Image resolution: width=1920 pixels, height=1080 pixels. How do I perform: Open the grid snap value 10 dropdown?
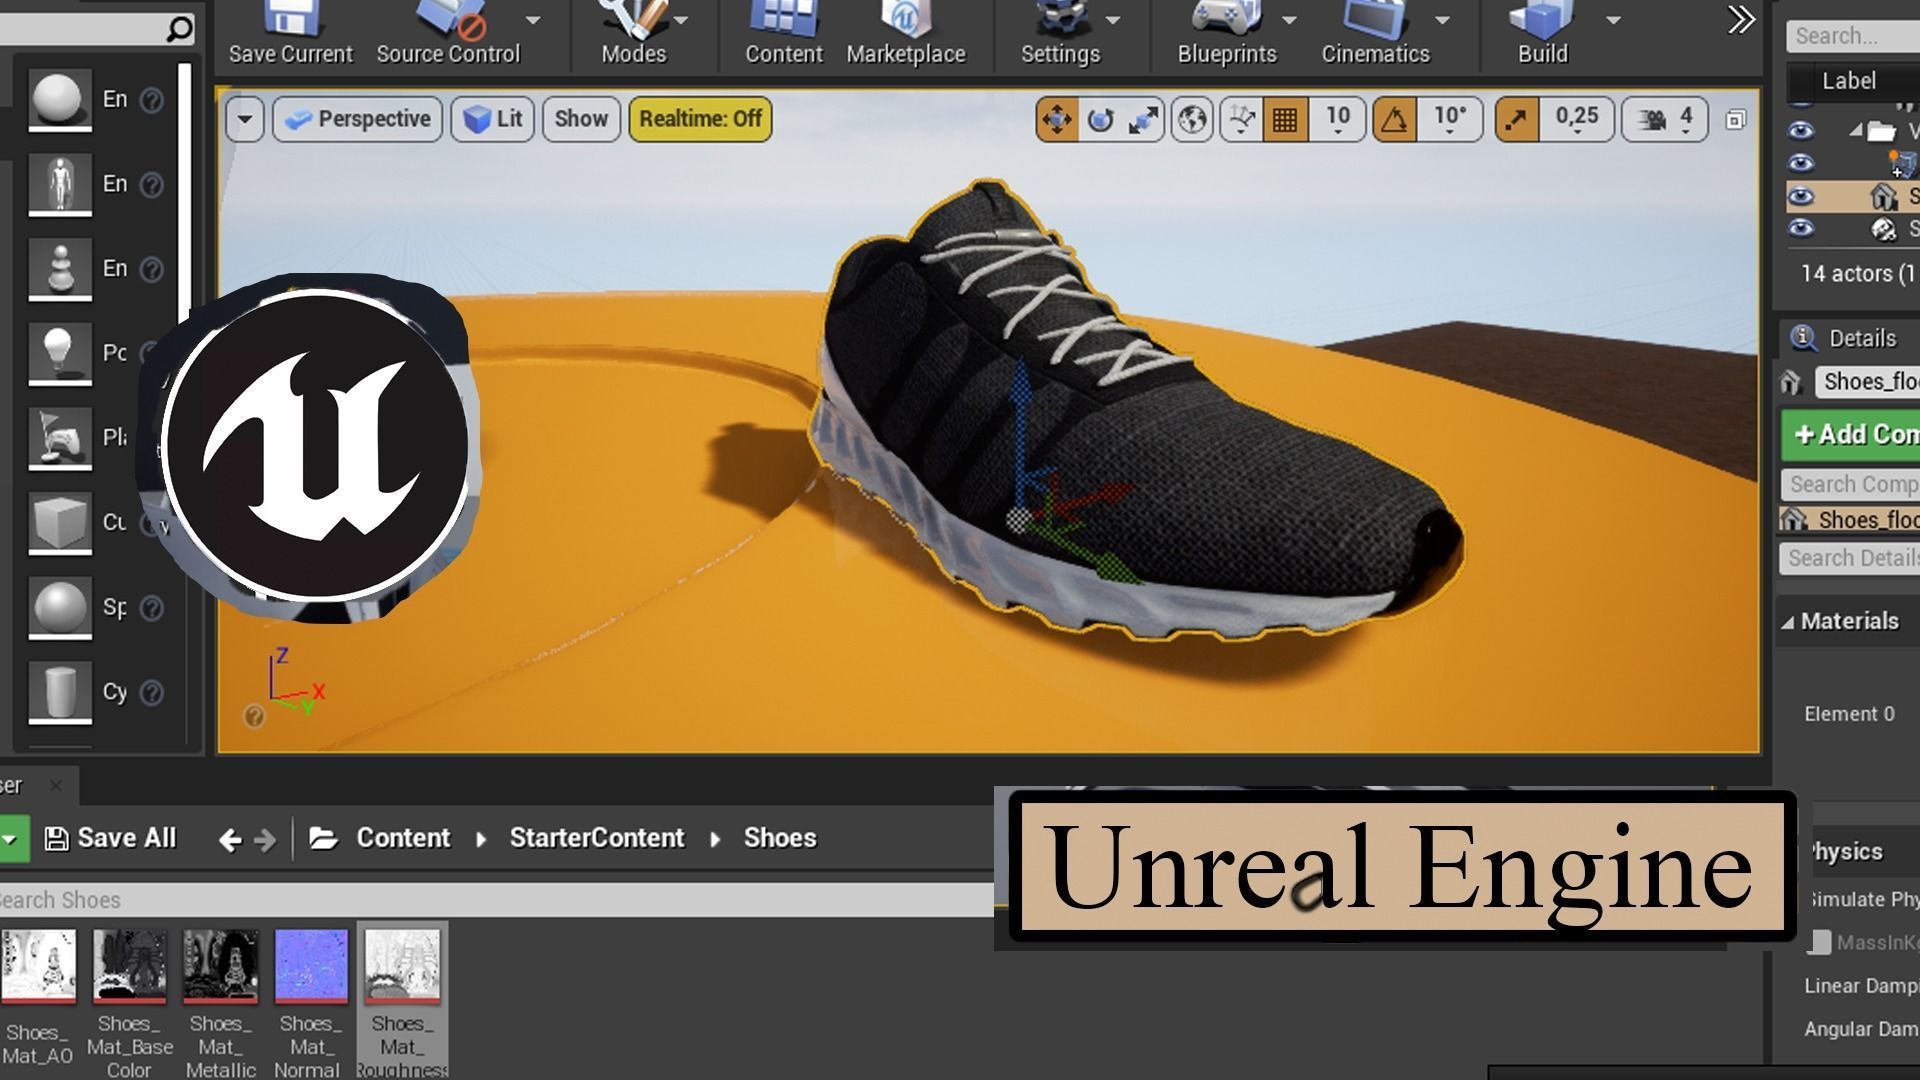click(1337, 120)
